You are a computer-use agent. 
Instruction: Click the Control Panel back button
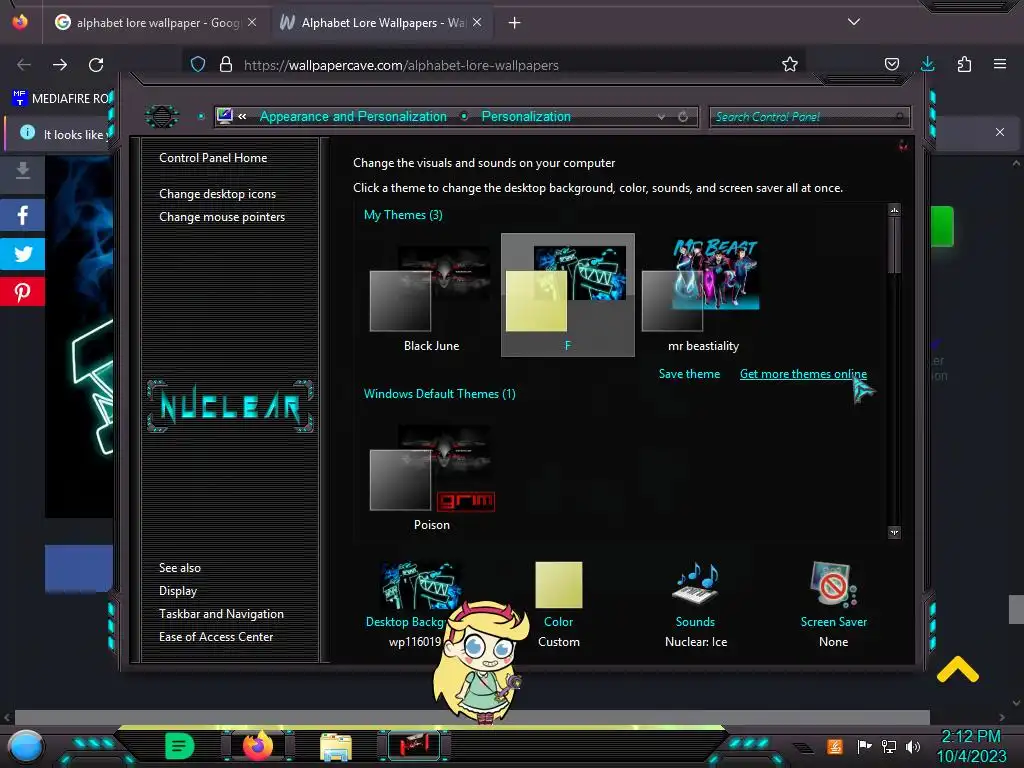point(161,116)
